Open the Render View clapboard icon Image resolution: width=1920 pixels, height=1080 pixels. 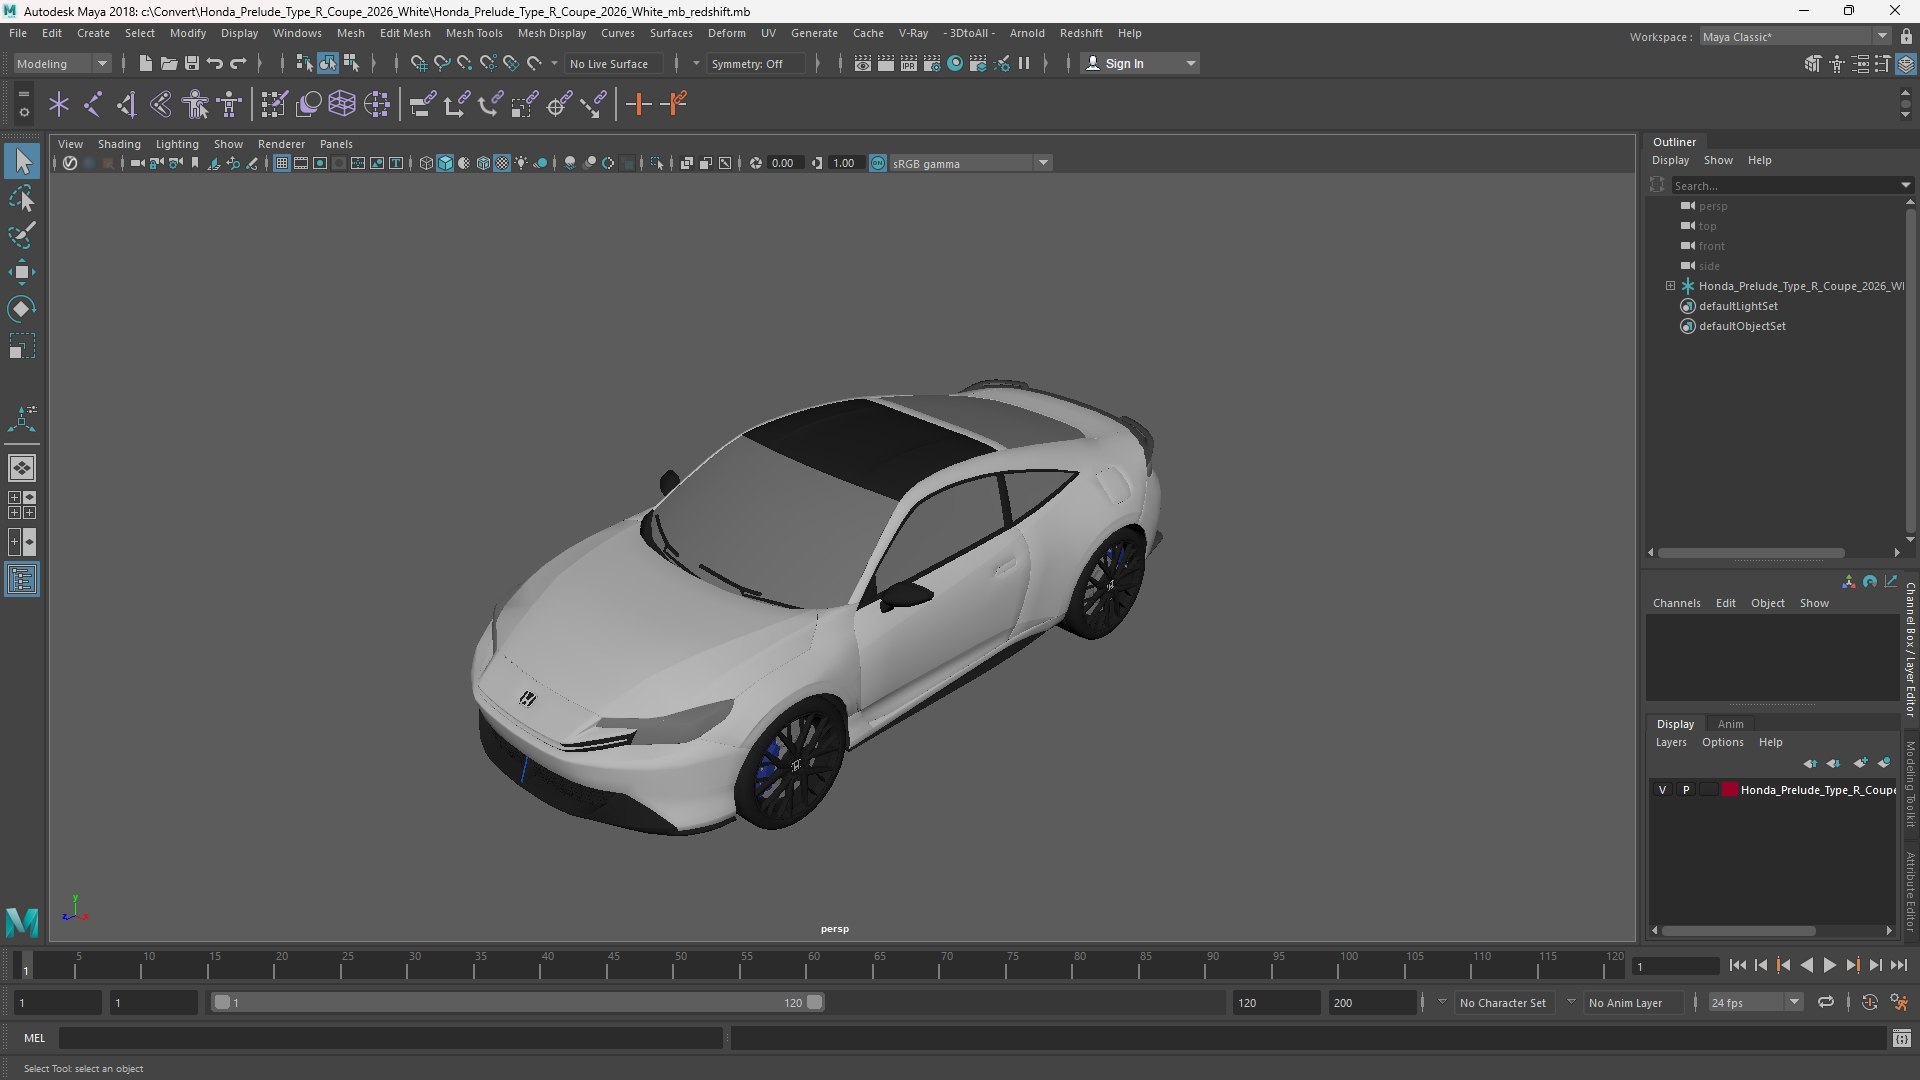(863, 63)
